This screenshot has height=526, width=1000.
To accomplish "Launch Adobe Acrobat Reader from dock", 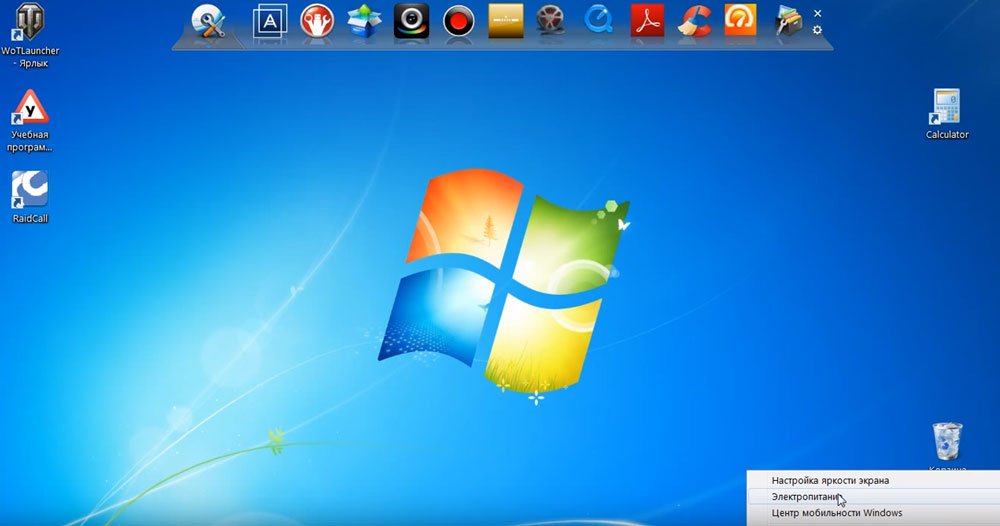I will pyautogui.click(x=647, y=20).
